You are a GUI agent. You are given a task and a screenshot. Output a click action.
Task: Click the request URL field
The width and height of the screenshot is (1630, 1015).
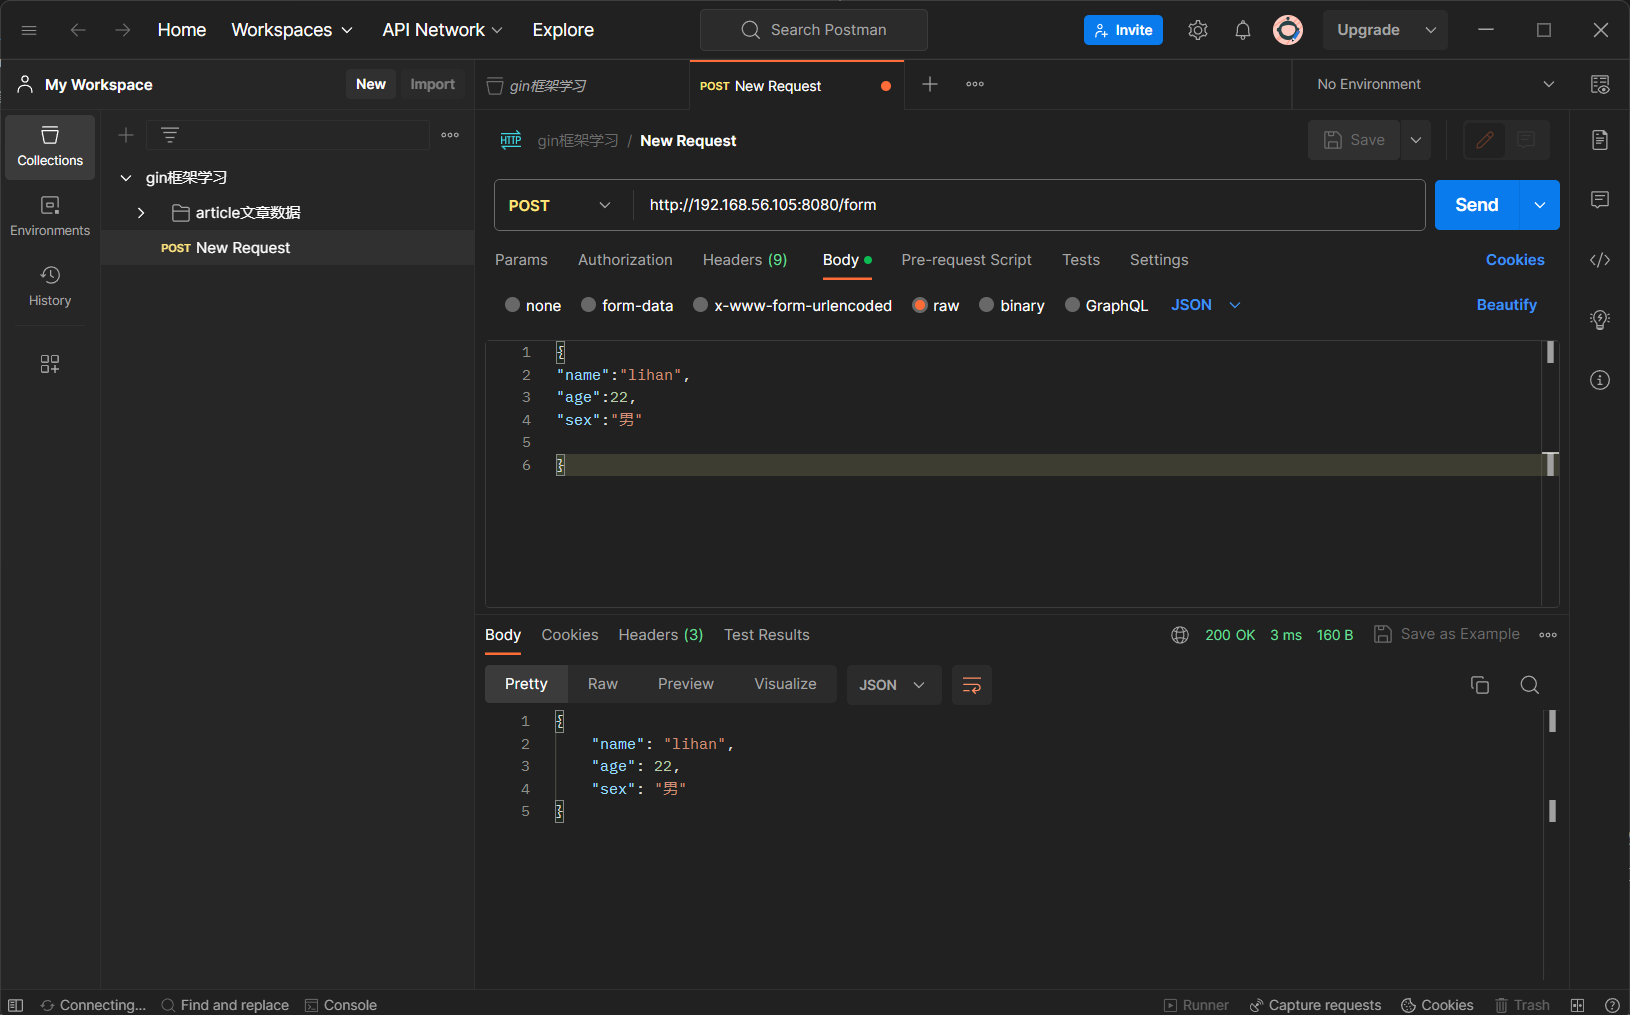tap(1029, 205)
